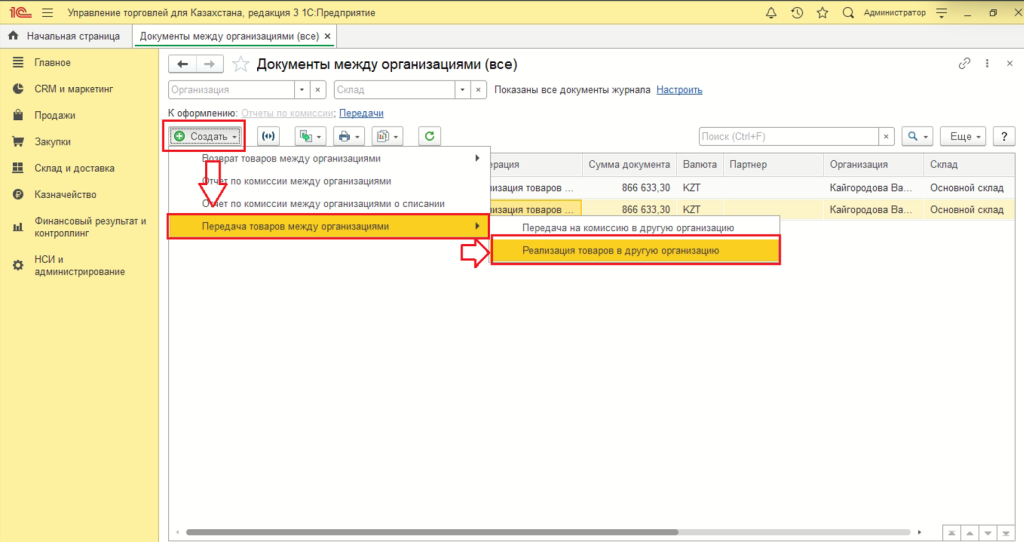The height and width of the screenshot is (542, 1024).
Task: Add this page to favorites star
Action: (x=241, y=64)
